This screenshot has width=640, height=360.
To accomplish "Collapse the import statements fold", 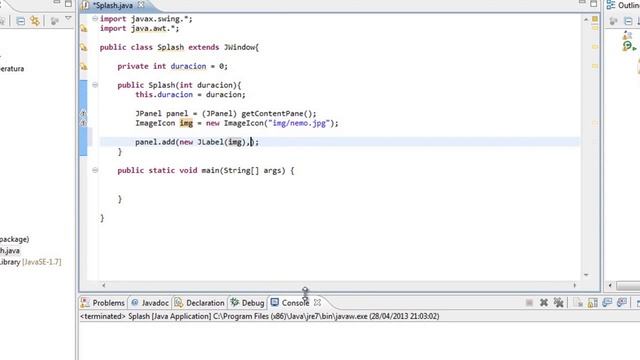I will tap(95, 18).
